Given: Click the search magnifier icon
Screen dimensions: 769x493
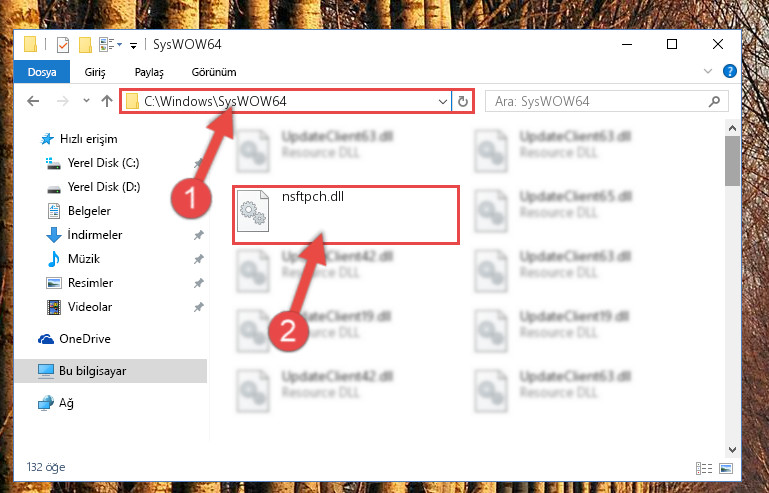Looking at the screenshot, I should (714, 102).
